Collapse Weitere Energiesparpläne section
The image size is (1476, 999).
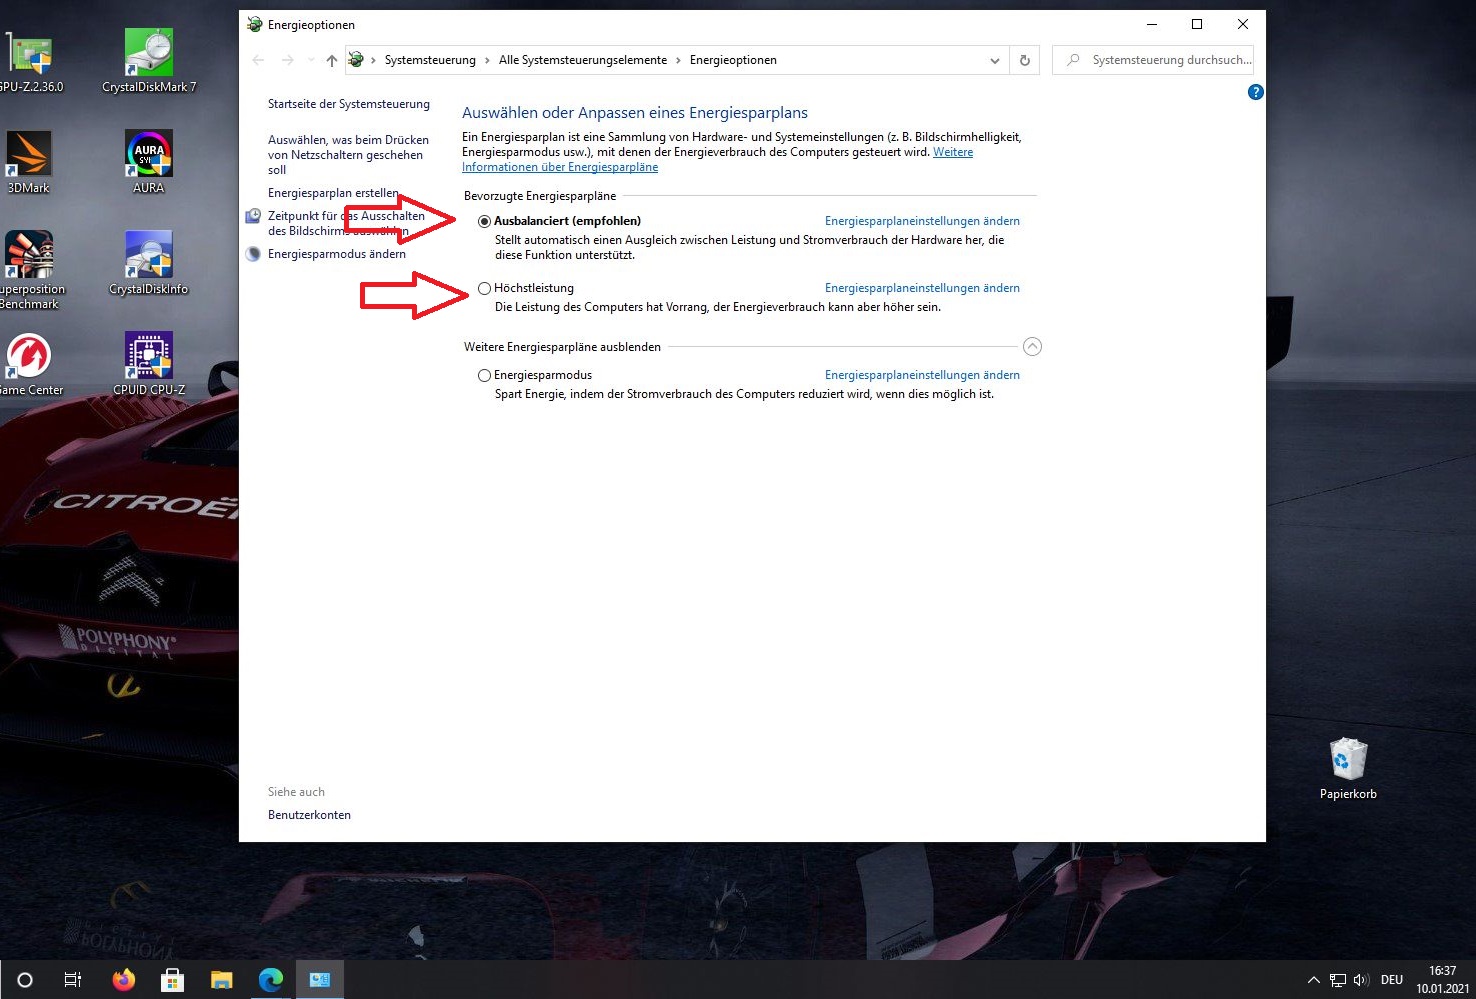[x=1033, y=347]
